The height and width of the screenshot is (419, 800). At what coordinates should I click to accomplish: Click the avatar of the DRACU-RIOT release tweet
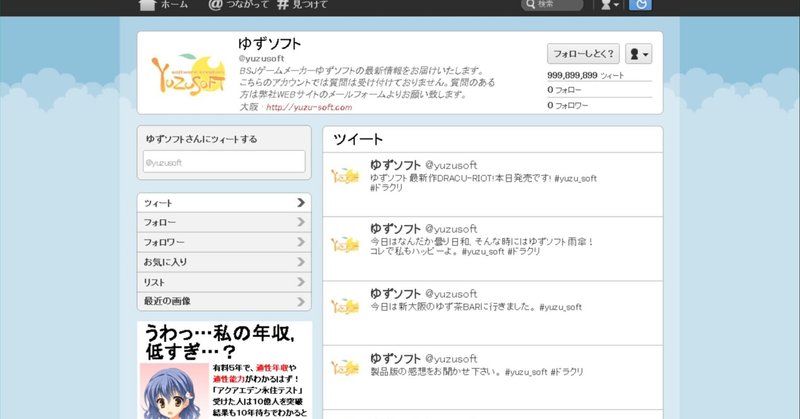click(345, 176)
